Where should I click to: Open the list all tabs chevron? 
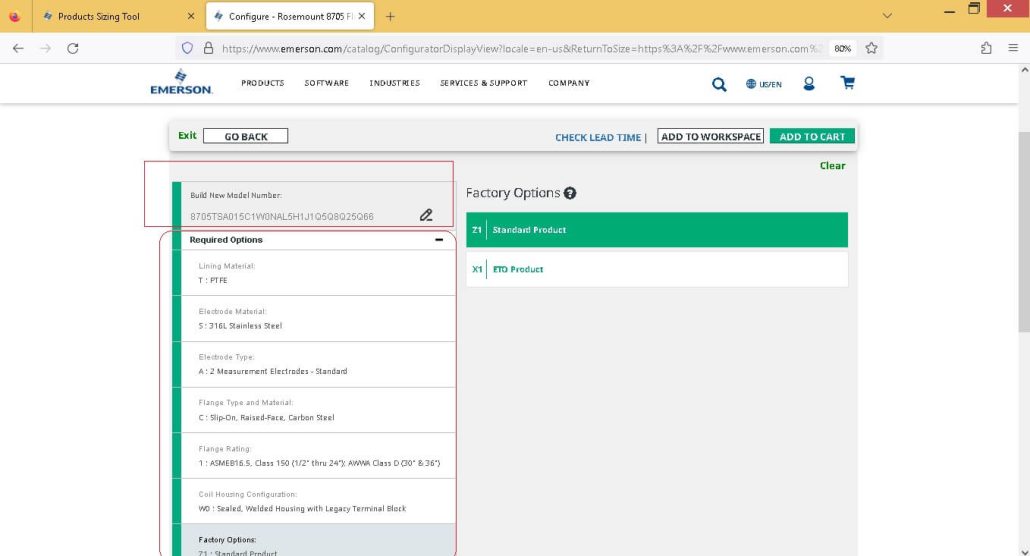tap(887, 16)
